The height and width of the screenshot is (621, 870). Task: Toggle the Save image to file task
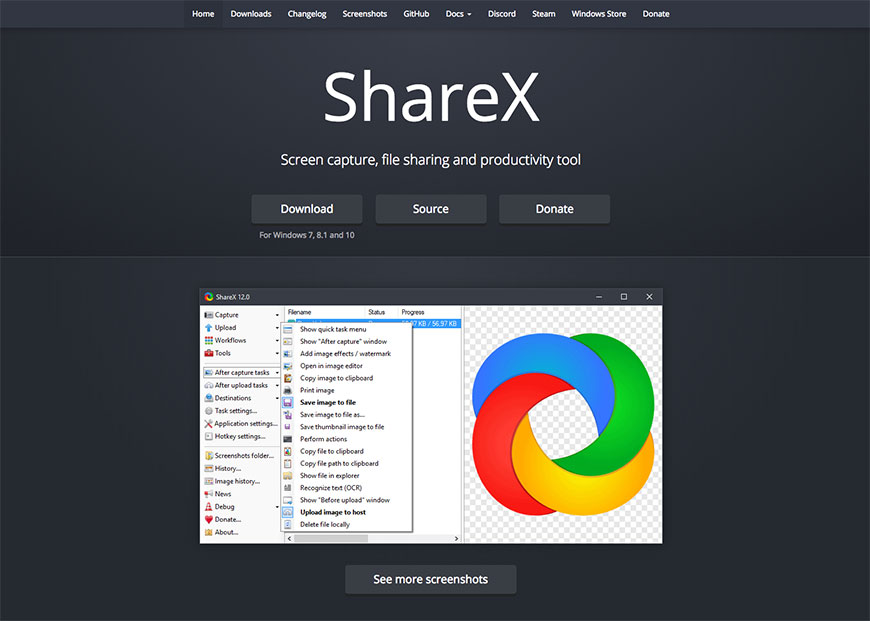click(327, 402)
